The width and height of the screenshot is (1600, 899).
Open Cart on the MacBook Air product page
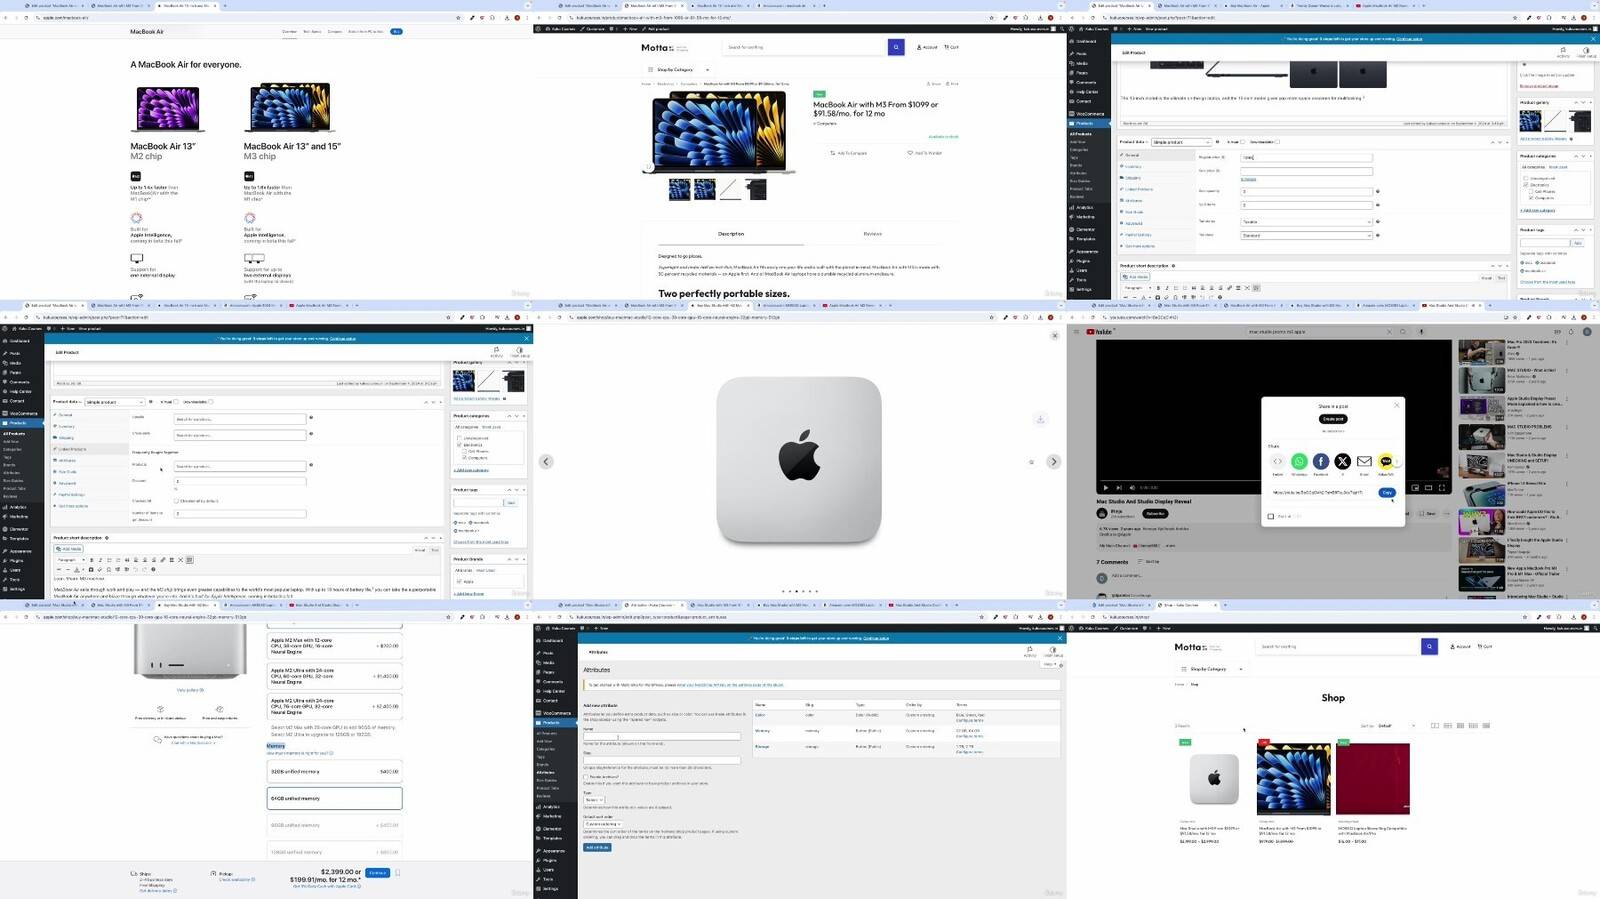pos(951,47)
